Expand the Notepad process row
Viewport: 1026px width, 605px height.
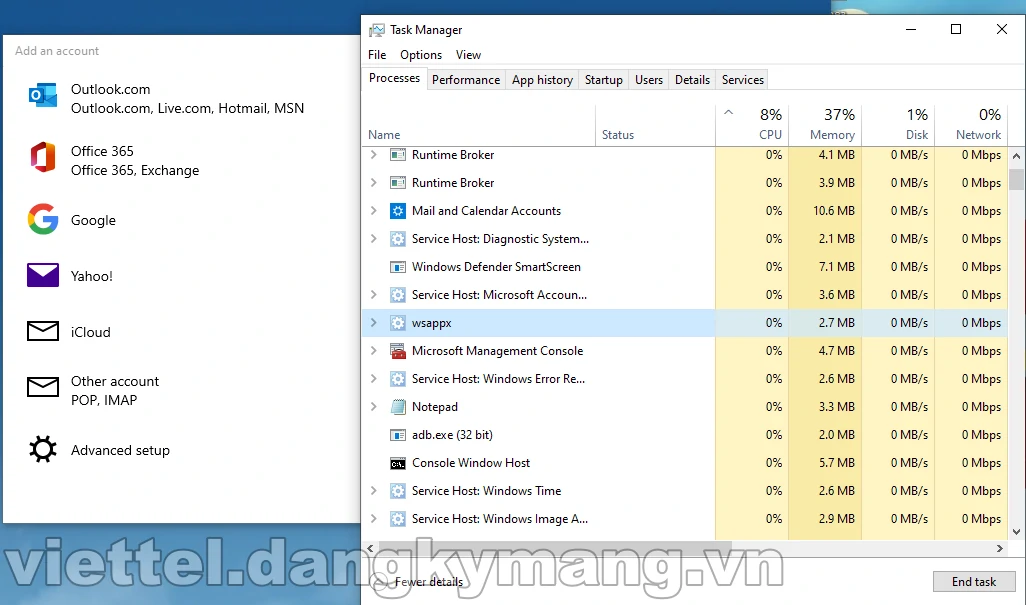[374, 407]
